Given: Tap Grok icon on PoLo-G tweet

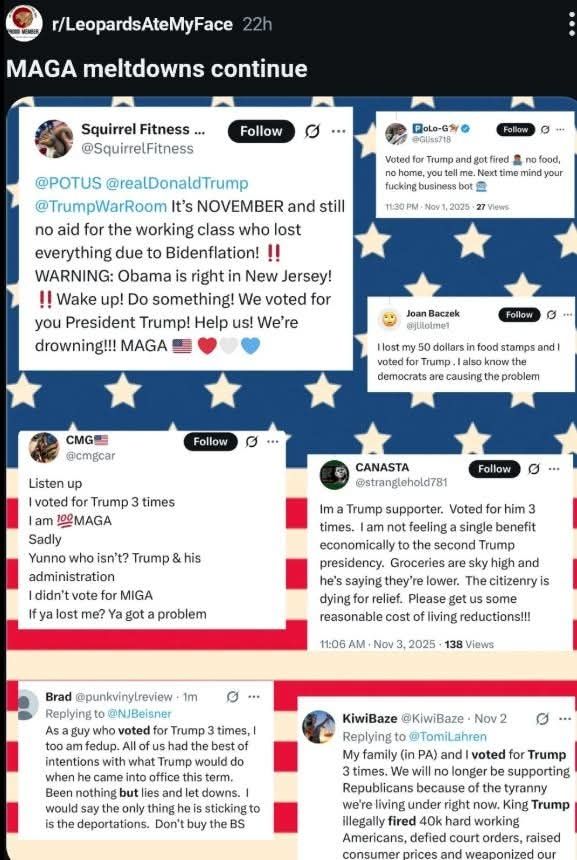Looking at the screenshot, I should click(x=545, y=129).
